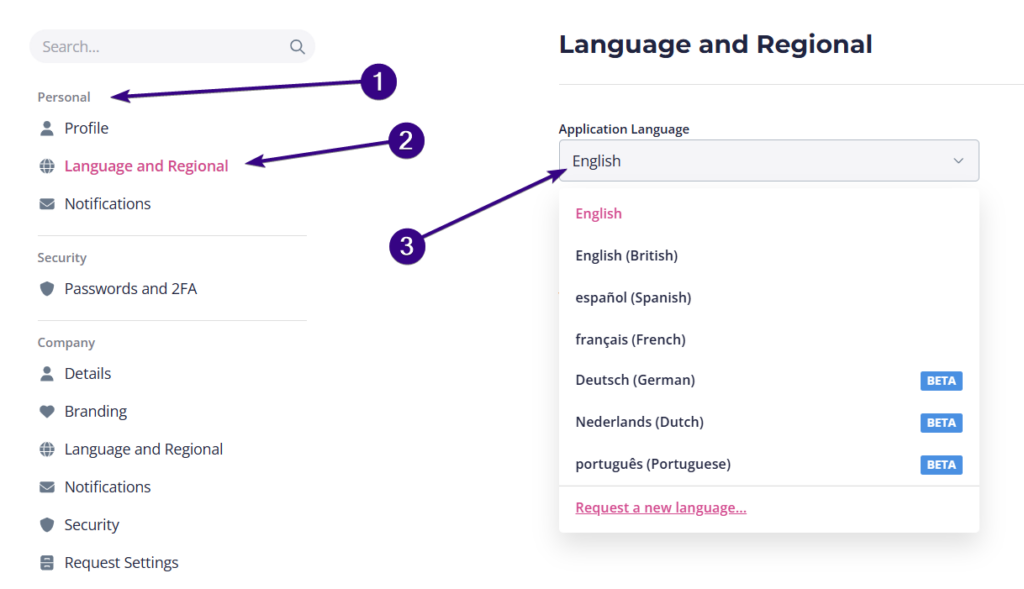Select English (British) from the list
The height and width of the screenshot is (589, 1024).
point(627,256)
